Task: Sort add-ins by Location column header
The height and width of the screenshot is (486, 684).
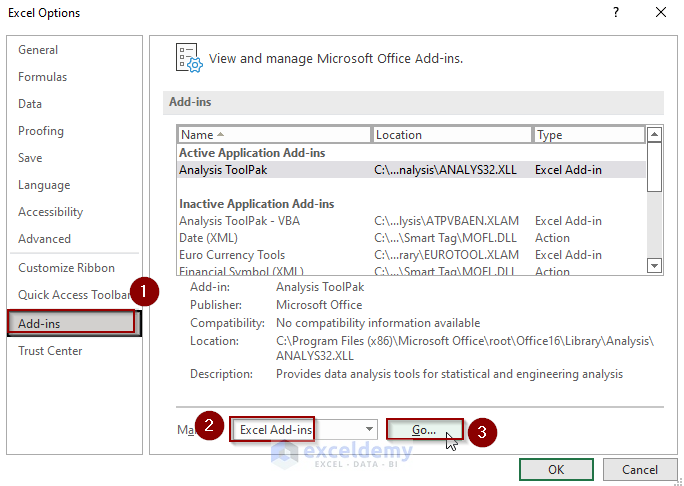Action: pos(451,135)
